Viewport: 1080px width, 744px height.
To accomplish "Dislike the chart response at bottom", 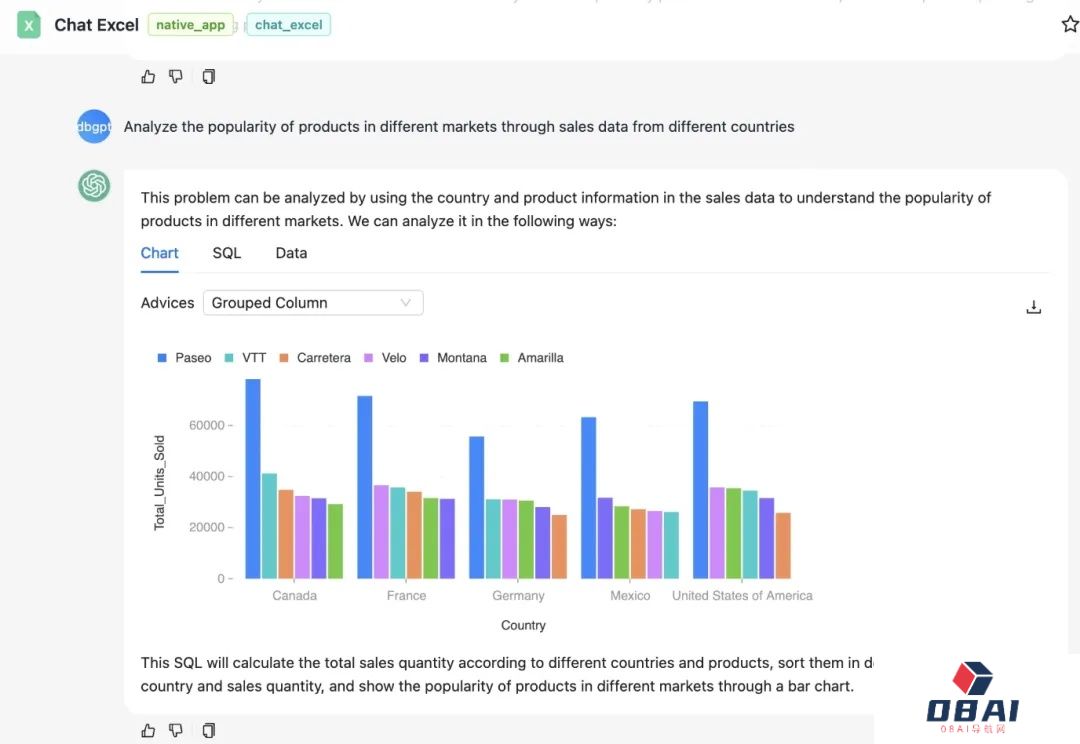I will (x=176, y=730).
